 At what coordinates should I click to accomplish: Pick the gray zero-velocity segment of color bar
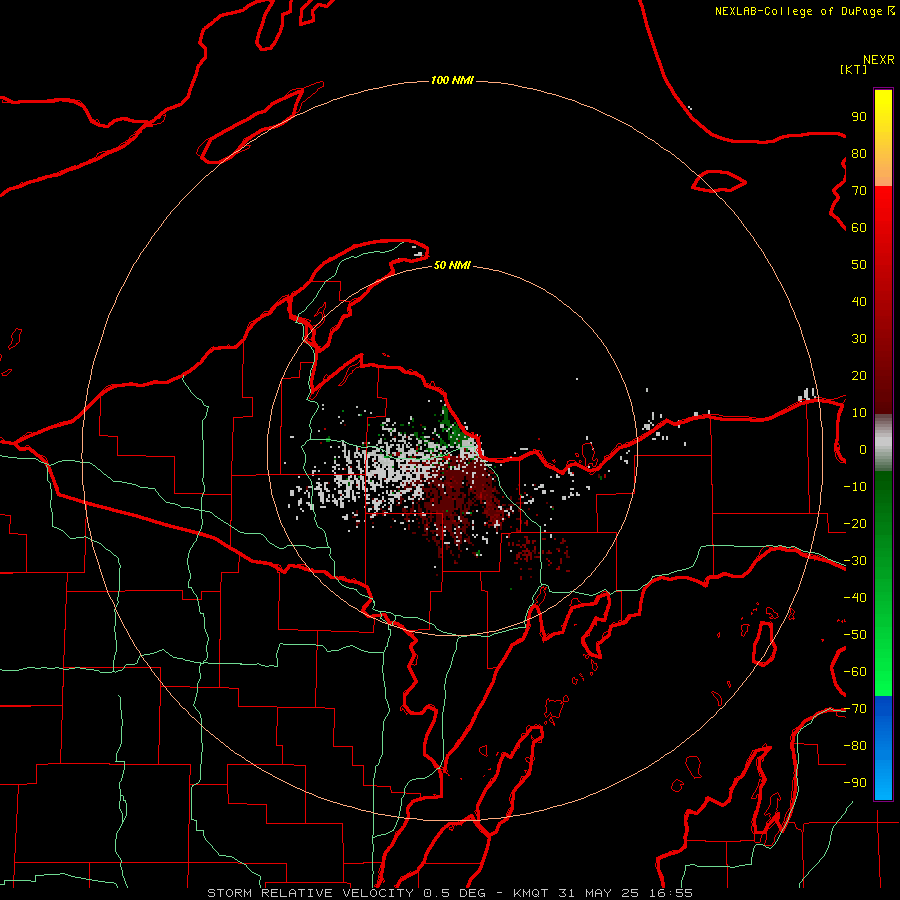point(883,443)
